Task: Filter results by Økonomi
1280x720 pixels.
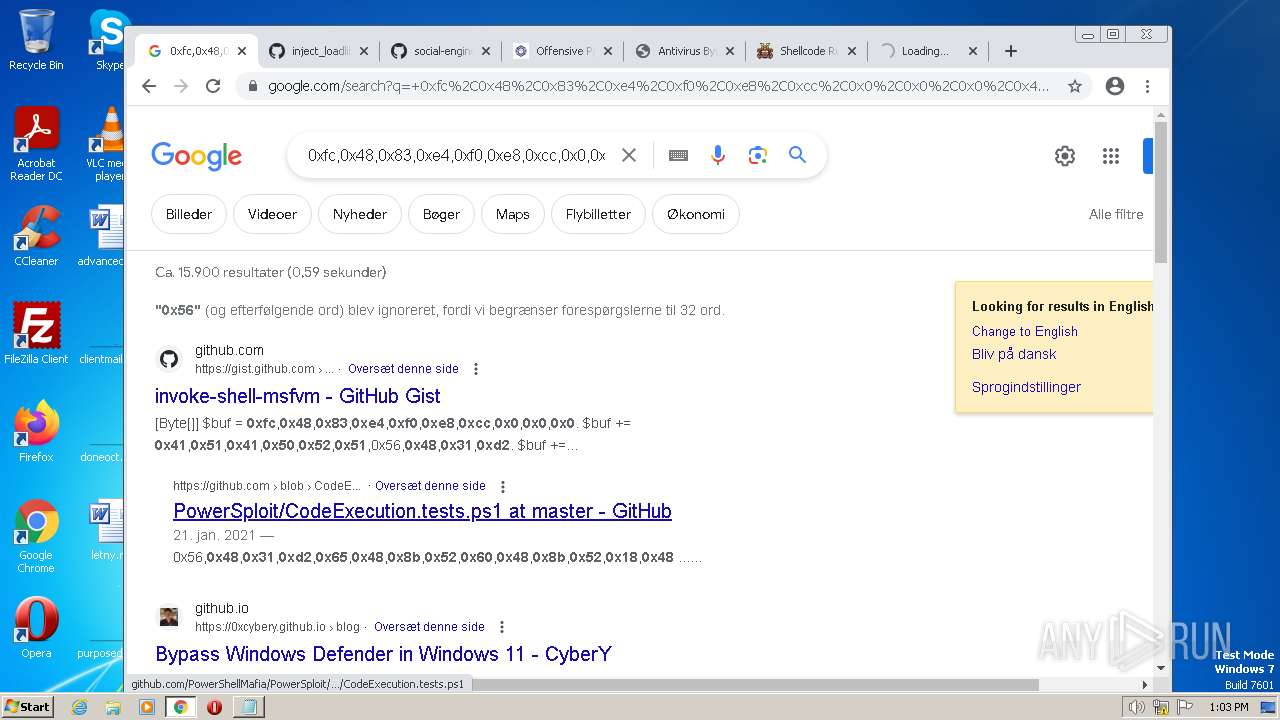Action: click(x=696, y=214)
